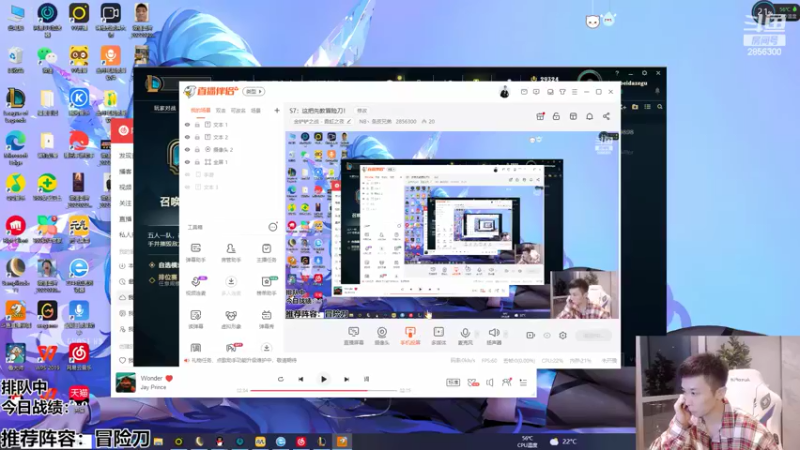Open the voice co-streaming tool with microphone icon

coord(196,285)
